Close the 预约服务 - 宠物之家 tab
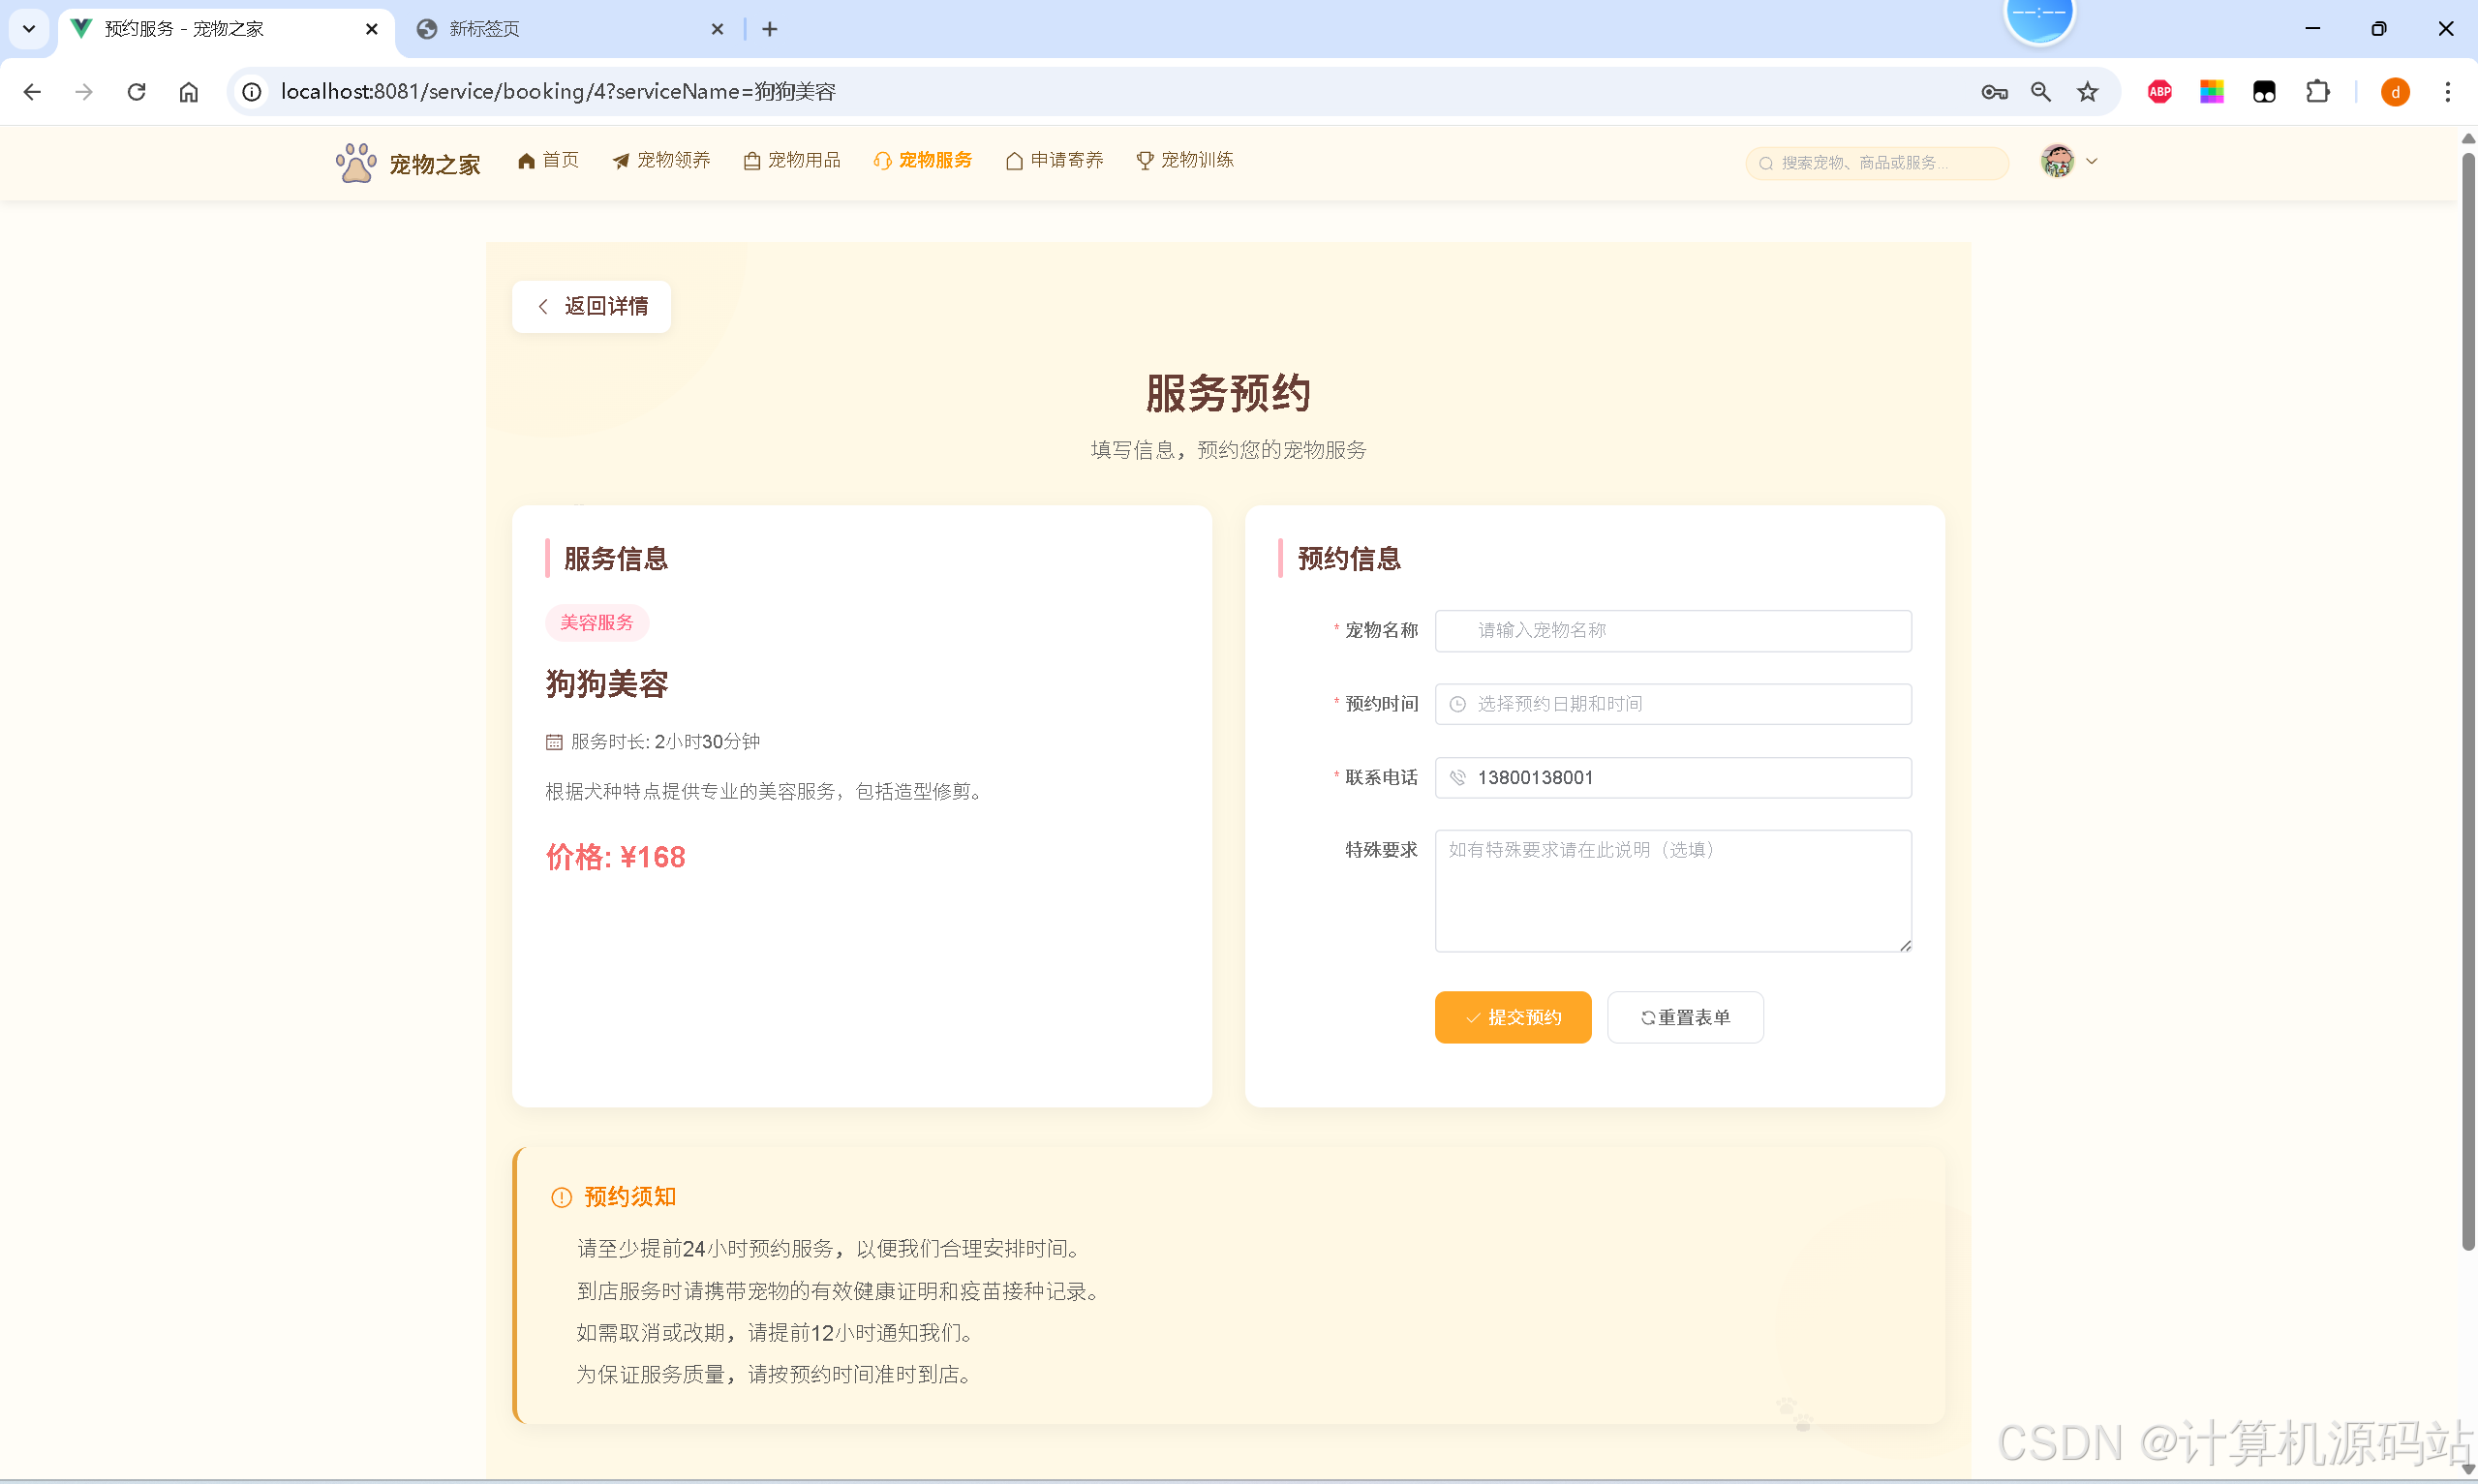2478x1484 pixels. [372, 29]
